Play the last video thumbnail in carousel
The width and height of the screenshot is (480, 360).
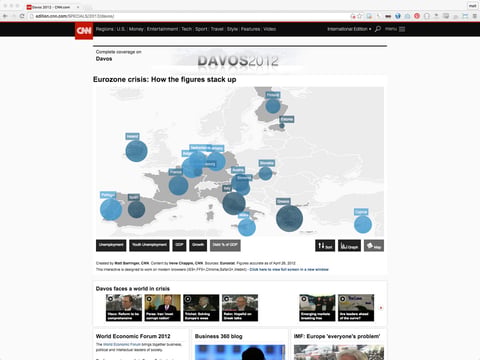pos(356,308)
